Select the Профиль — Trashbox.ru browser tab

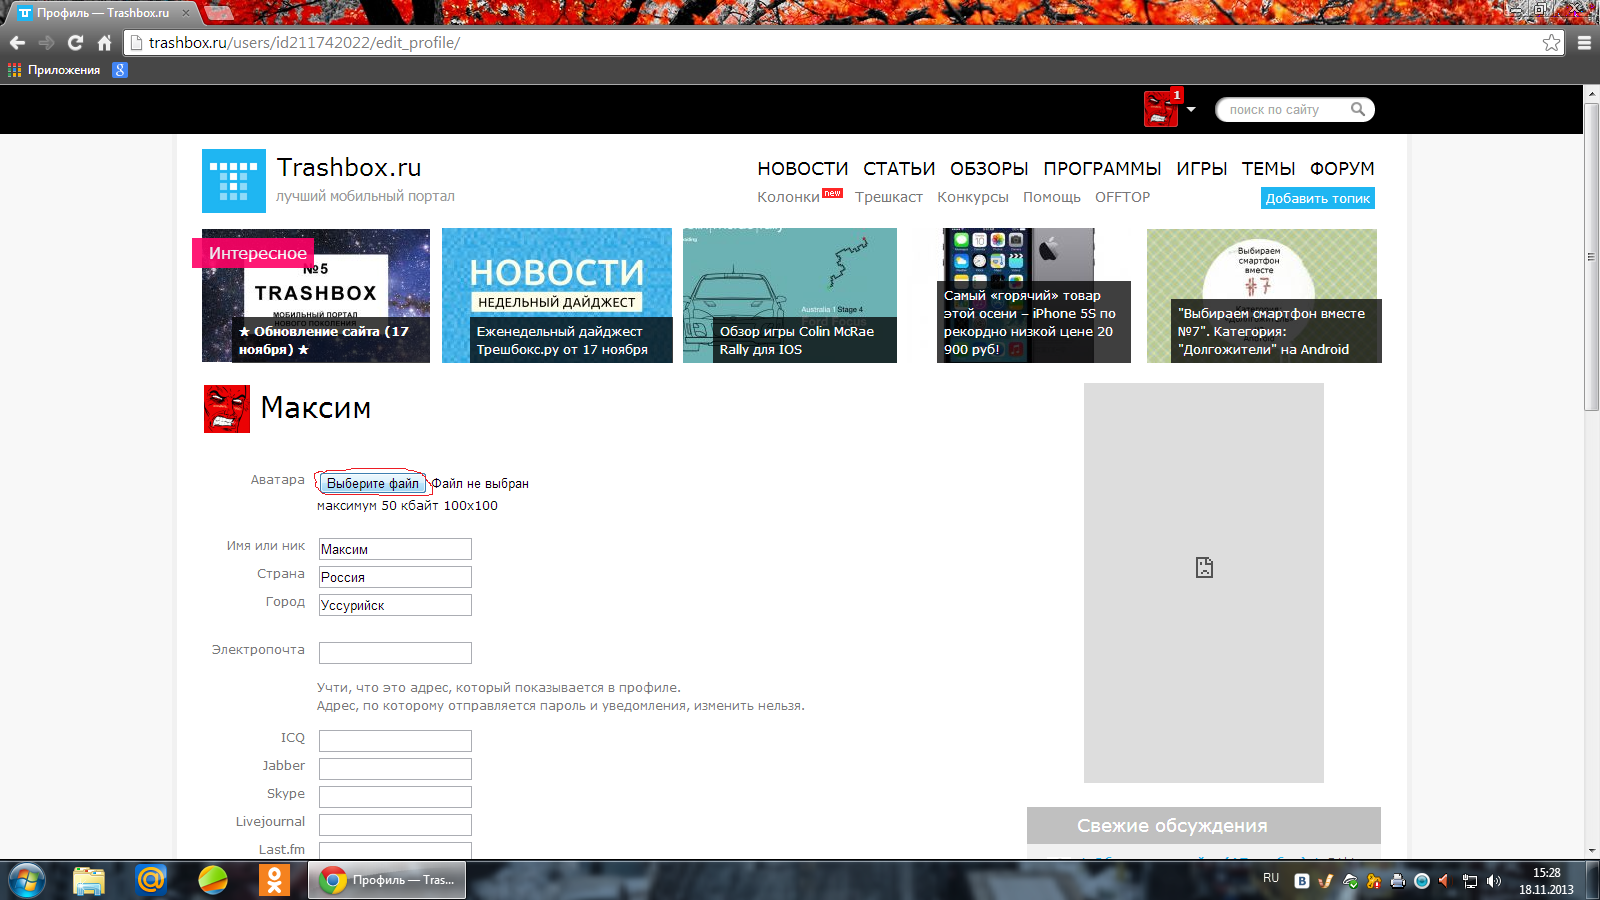[103, 13]
